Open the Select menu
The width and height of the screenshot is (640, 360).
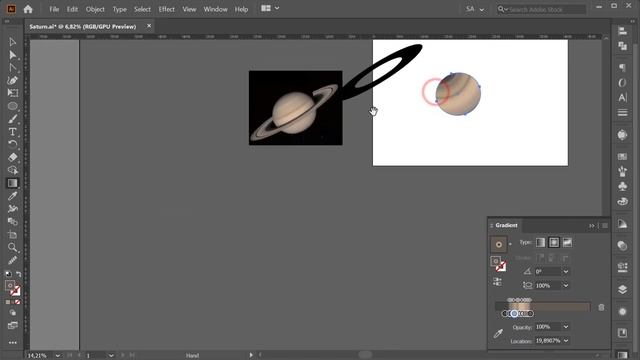[x=142, y=9]
